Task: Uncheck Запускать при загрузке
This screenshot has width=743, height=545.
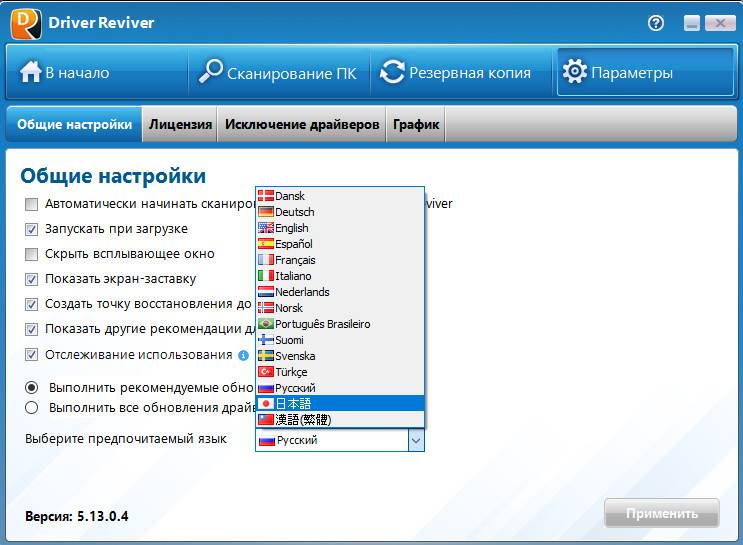Action: [31, 229]
